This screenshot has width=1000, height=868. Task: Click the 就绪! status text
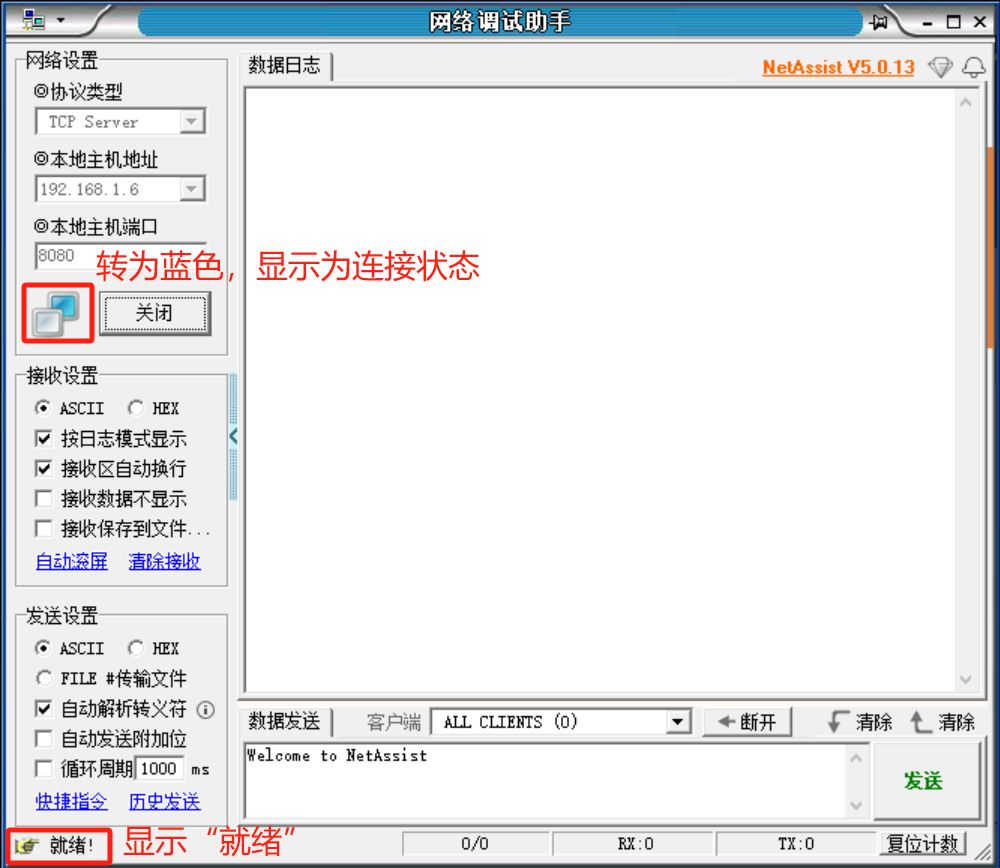tap(71, 846)
